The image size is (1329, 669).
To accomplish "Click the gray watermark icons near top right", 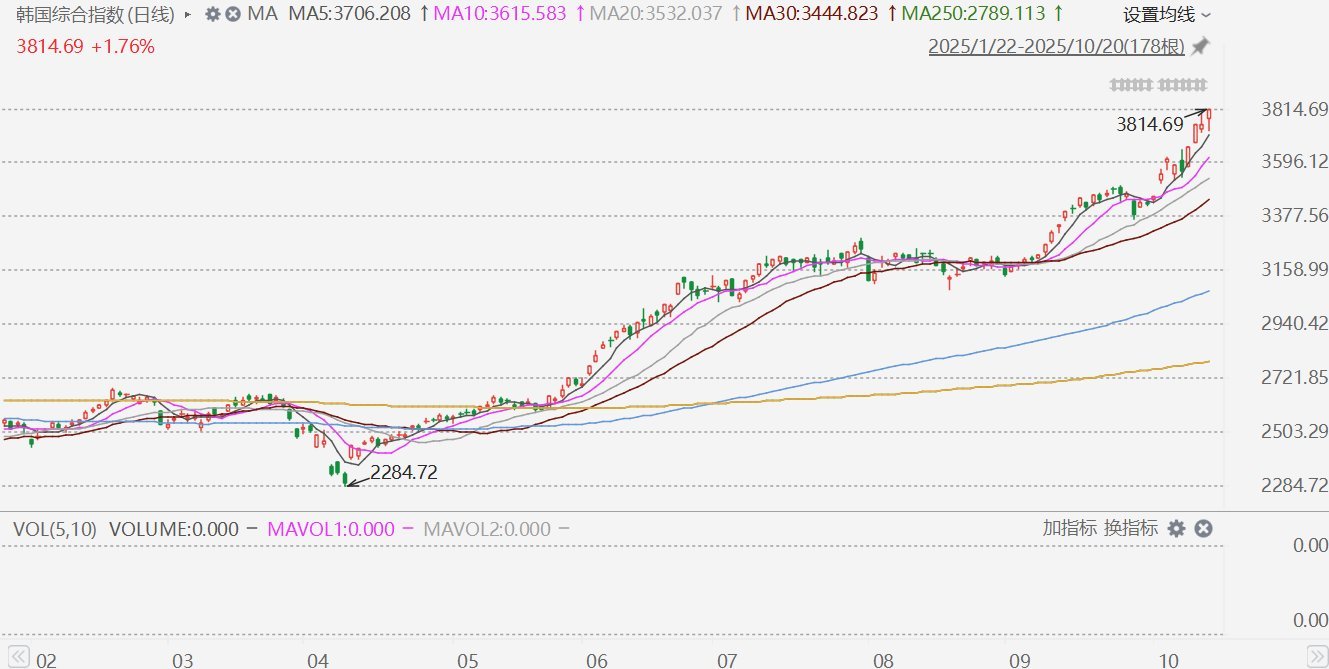I will 1159,85.
